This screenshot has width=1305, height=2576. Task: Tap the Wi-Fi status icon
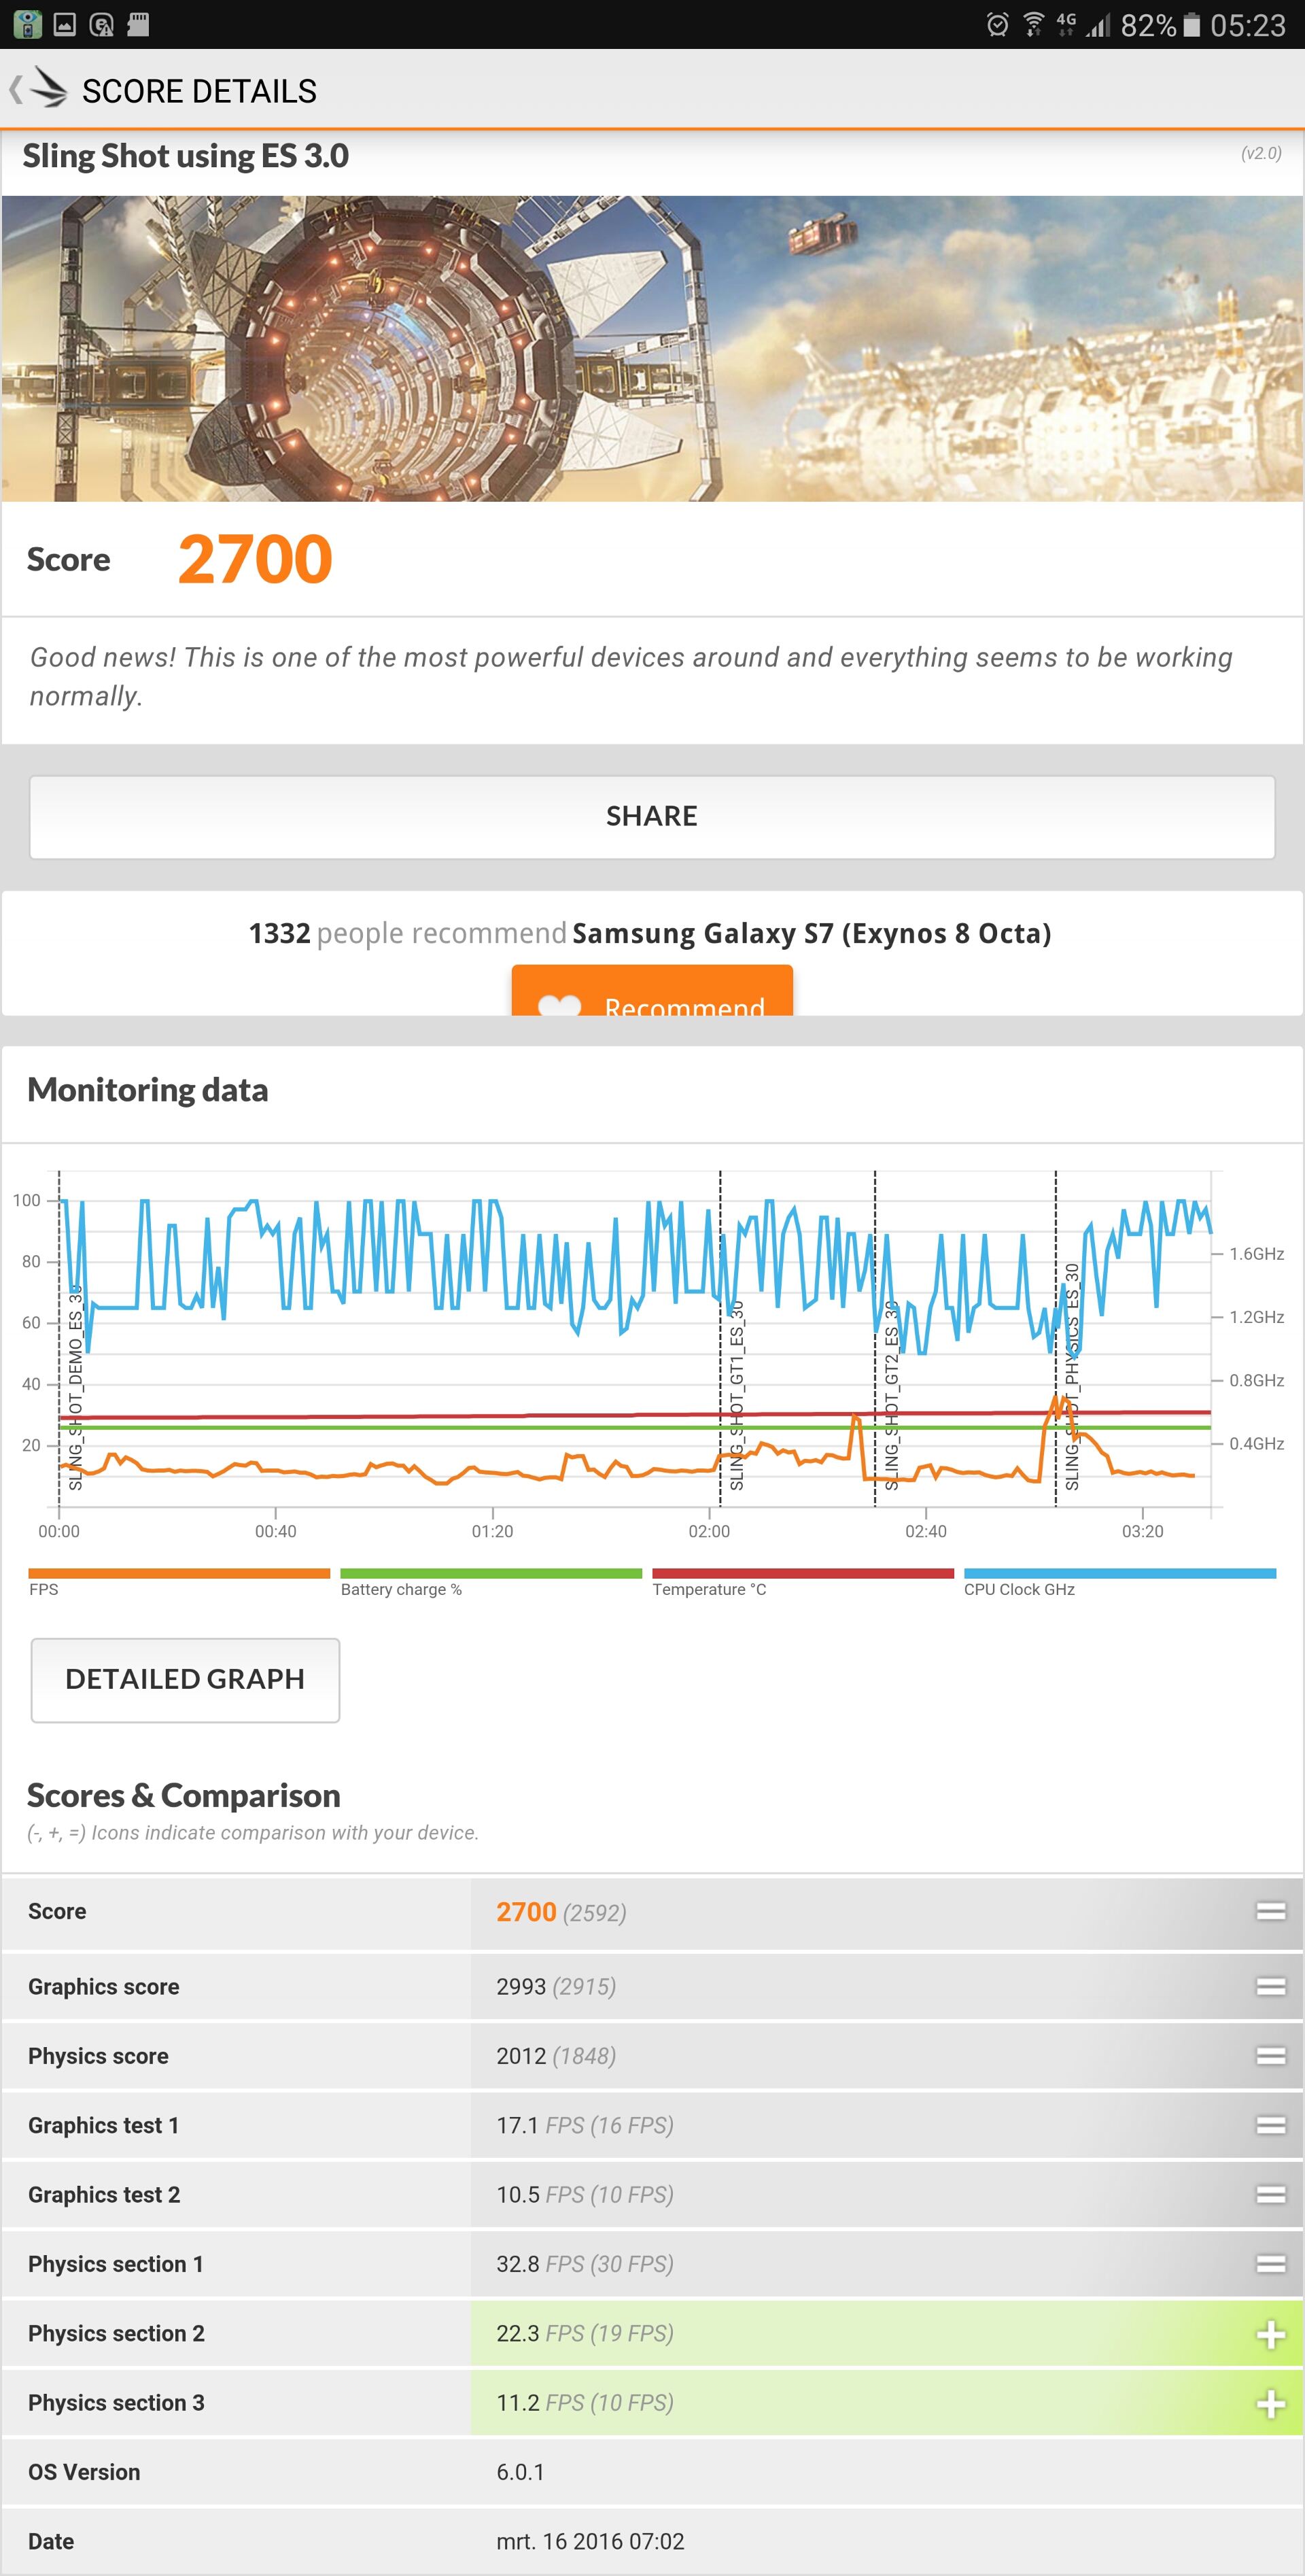pyautogui.click(x=1034, y=25)
